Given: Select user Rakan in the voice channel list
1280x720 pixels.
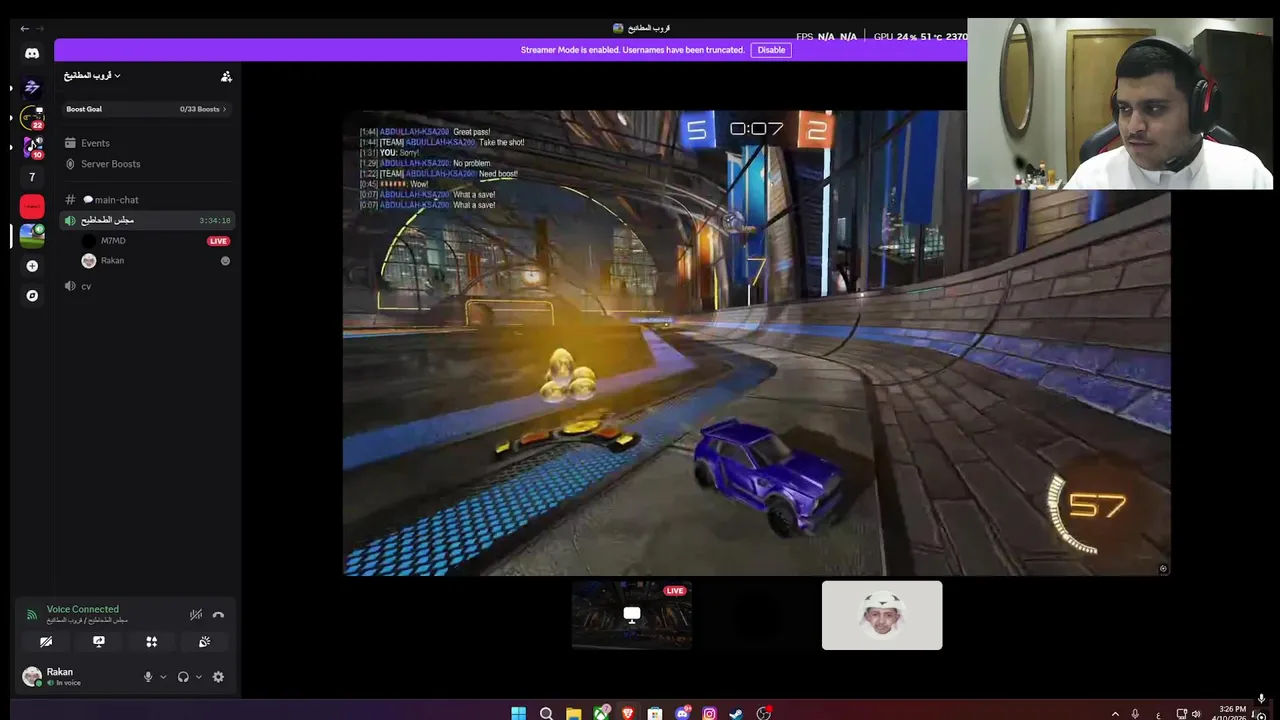Looking at the screenshot, I should (x=112, y=261).
